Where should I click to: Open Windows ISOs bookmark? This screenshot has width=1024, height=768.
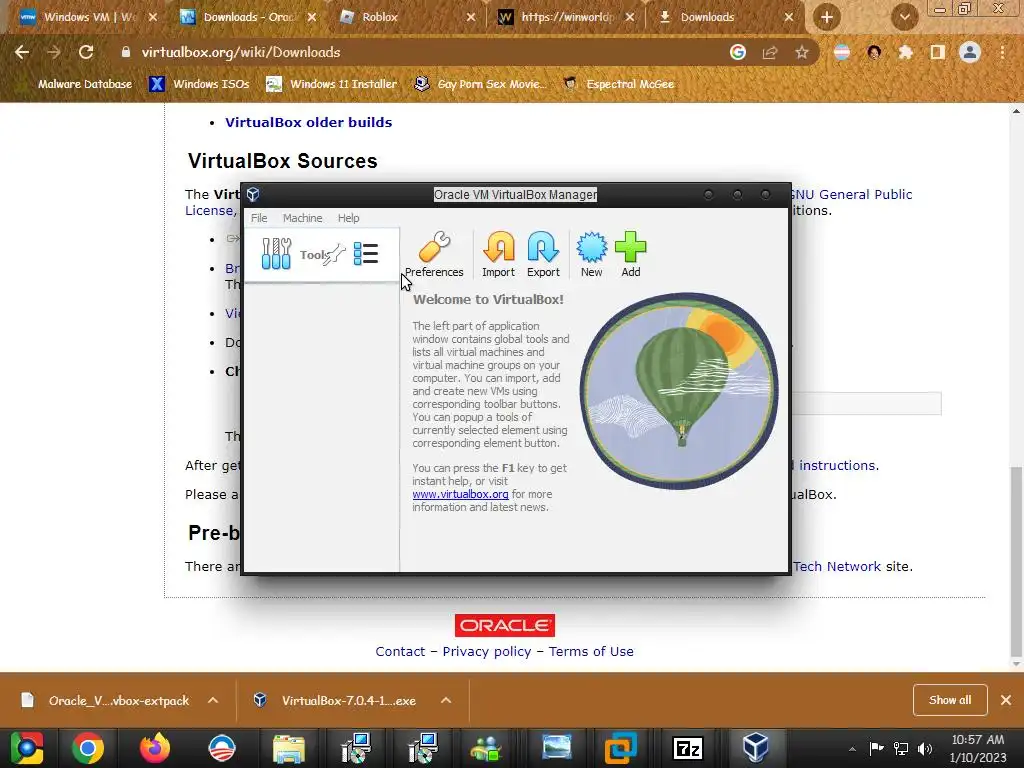coord(199,84)
